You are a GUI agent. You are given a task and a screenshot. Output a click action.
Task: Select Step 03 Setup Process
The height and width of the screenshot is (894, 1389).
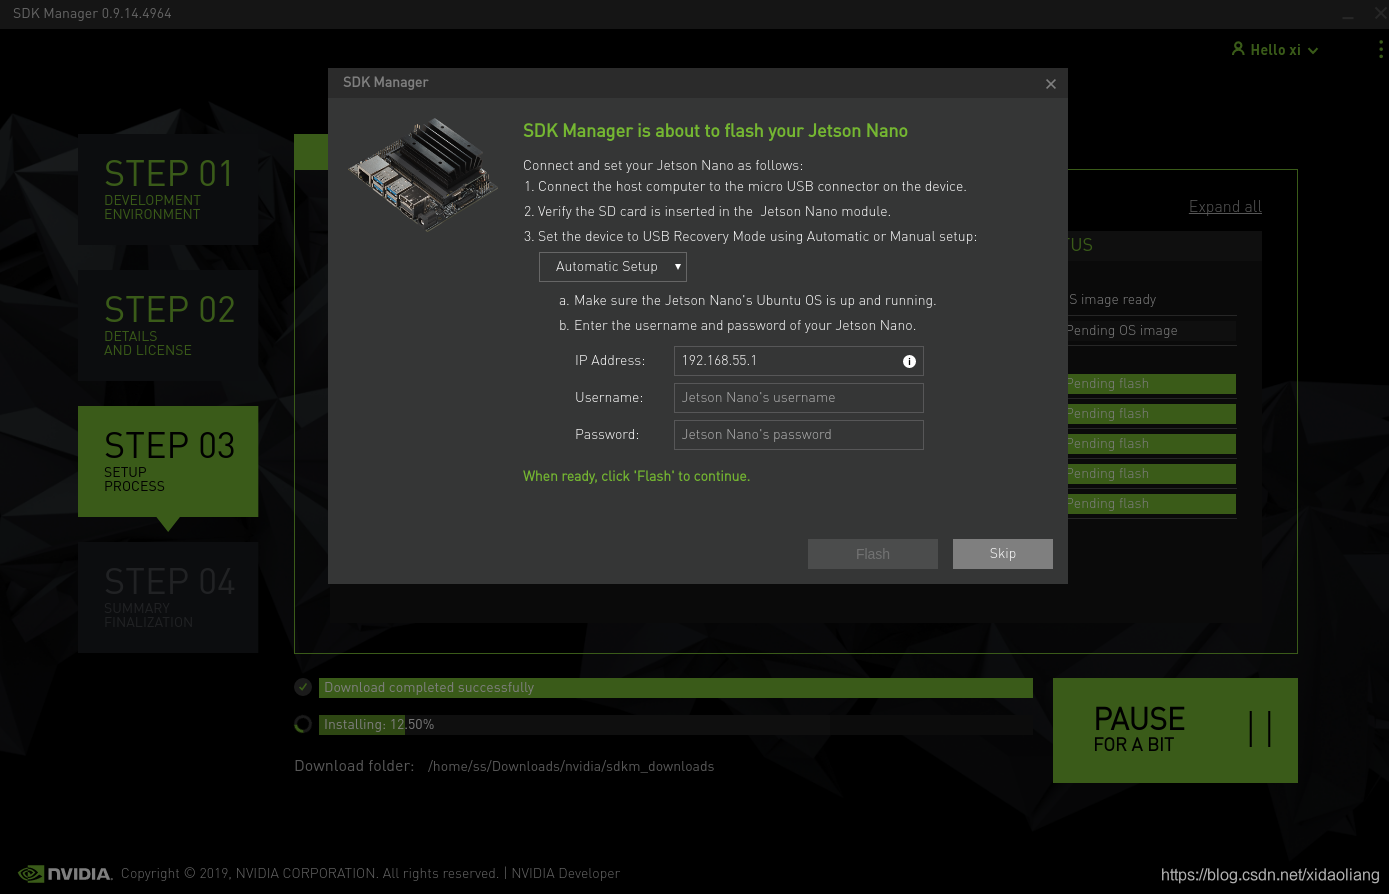tap(168, 461)
